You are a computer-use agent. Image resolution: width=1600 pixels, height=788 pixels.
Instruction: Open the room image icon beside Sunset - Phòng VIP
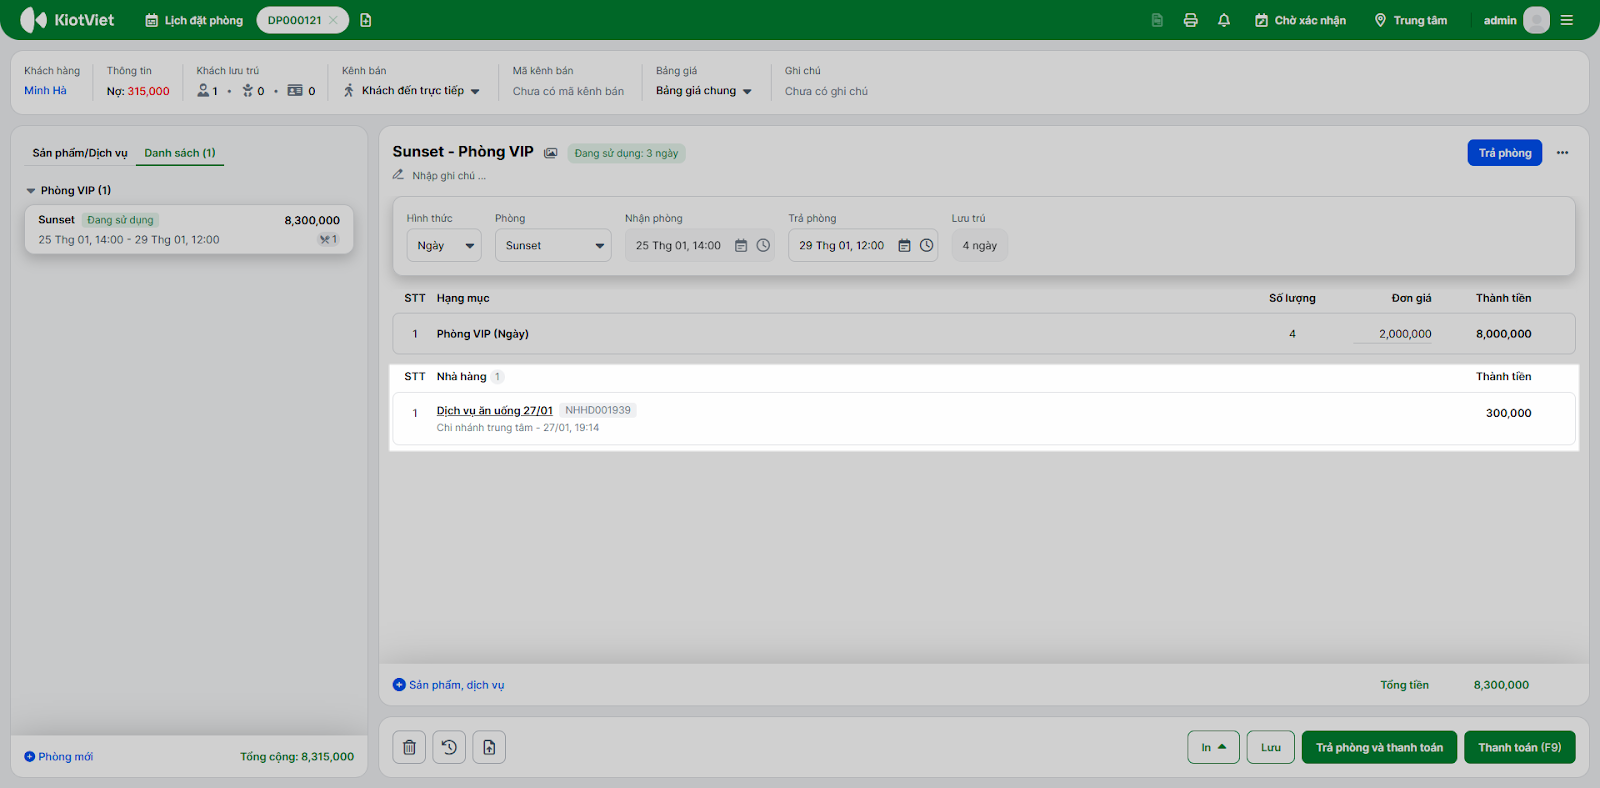(x=550, y=153)
